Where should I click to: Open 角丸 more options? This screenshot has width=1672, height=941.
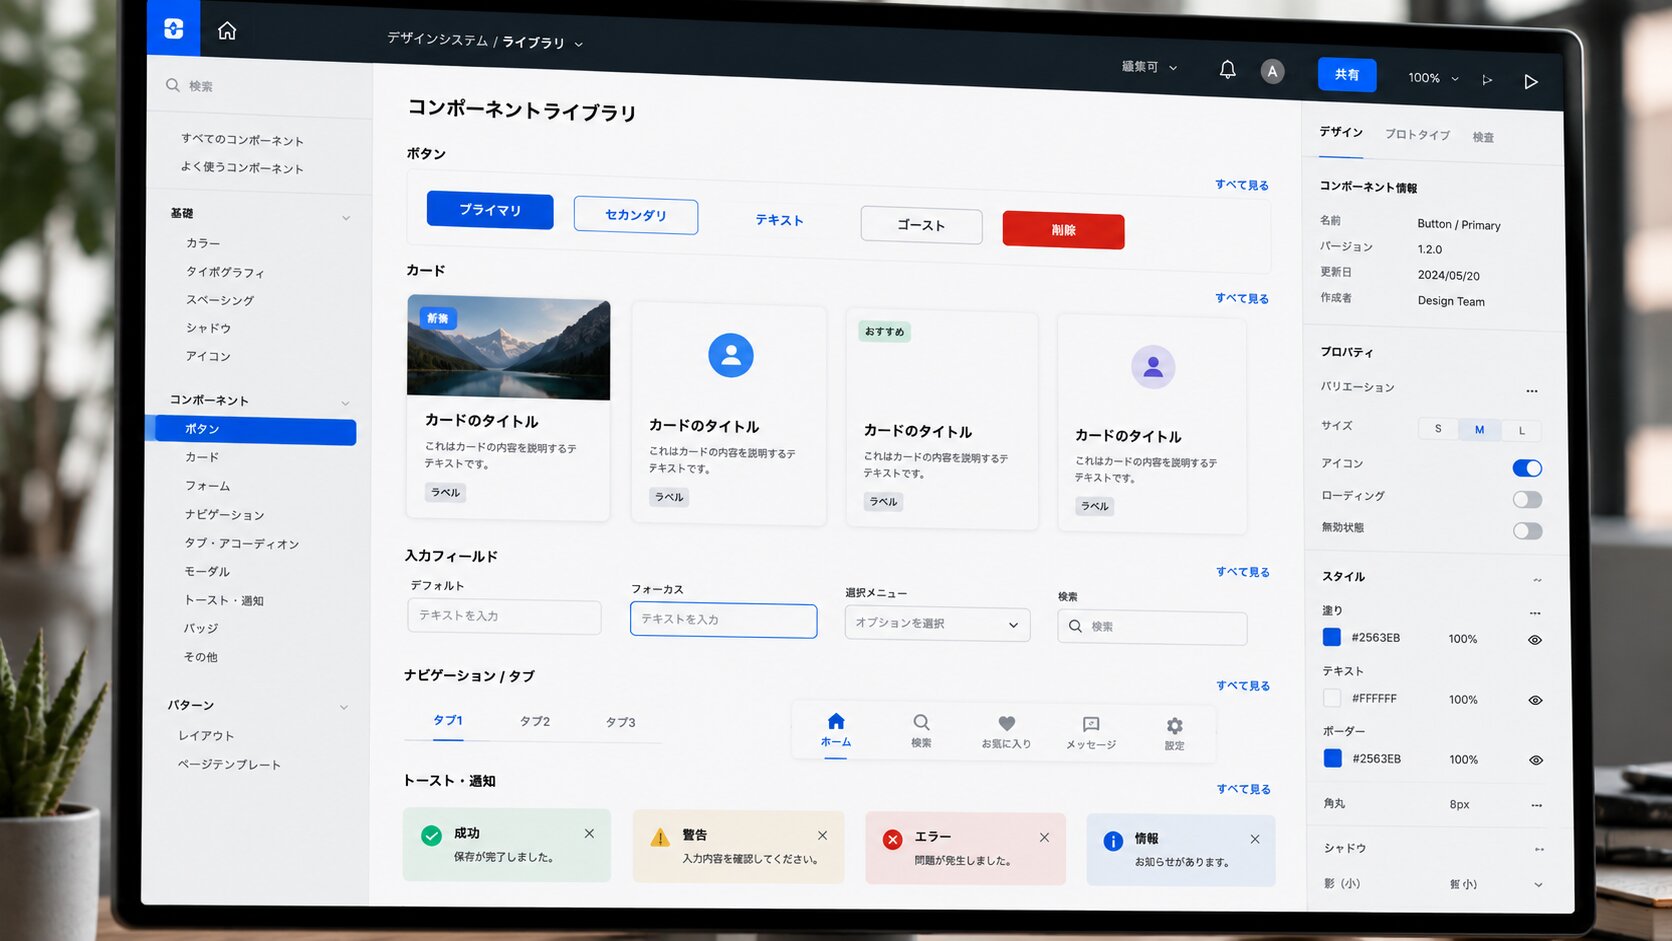pos(1537,805)
